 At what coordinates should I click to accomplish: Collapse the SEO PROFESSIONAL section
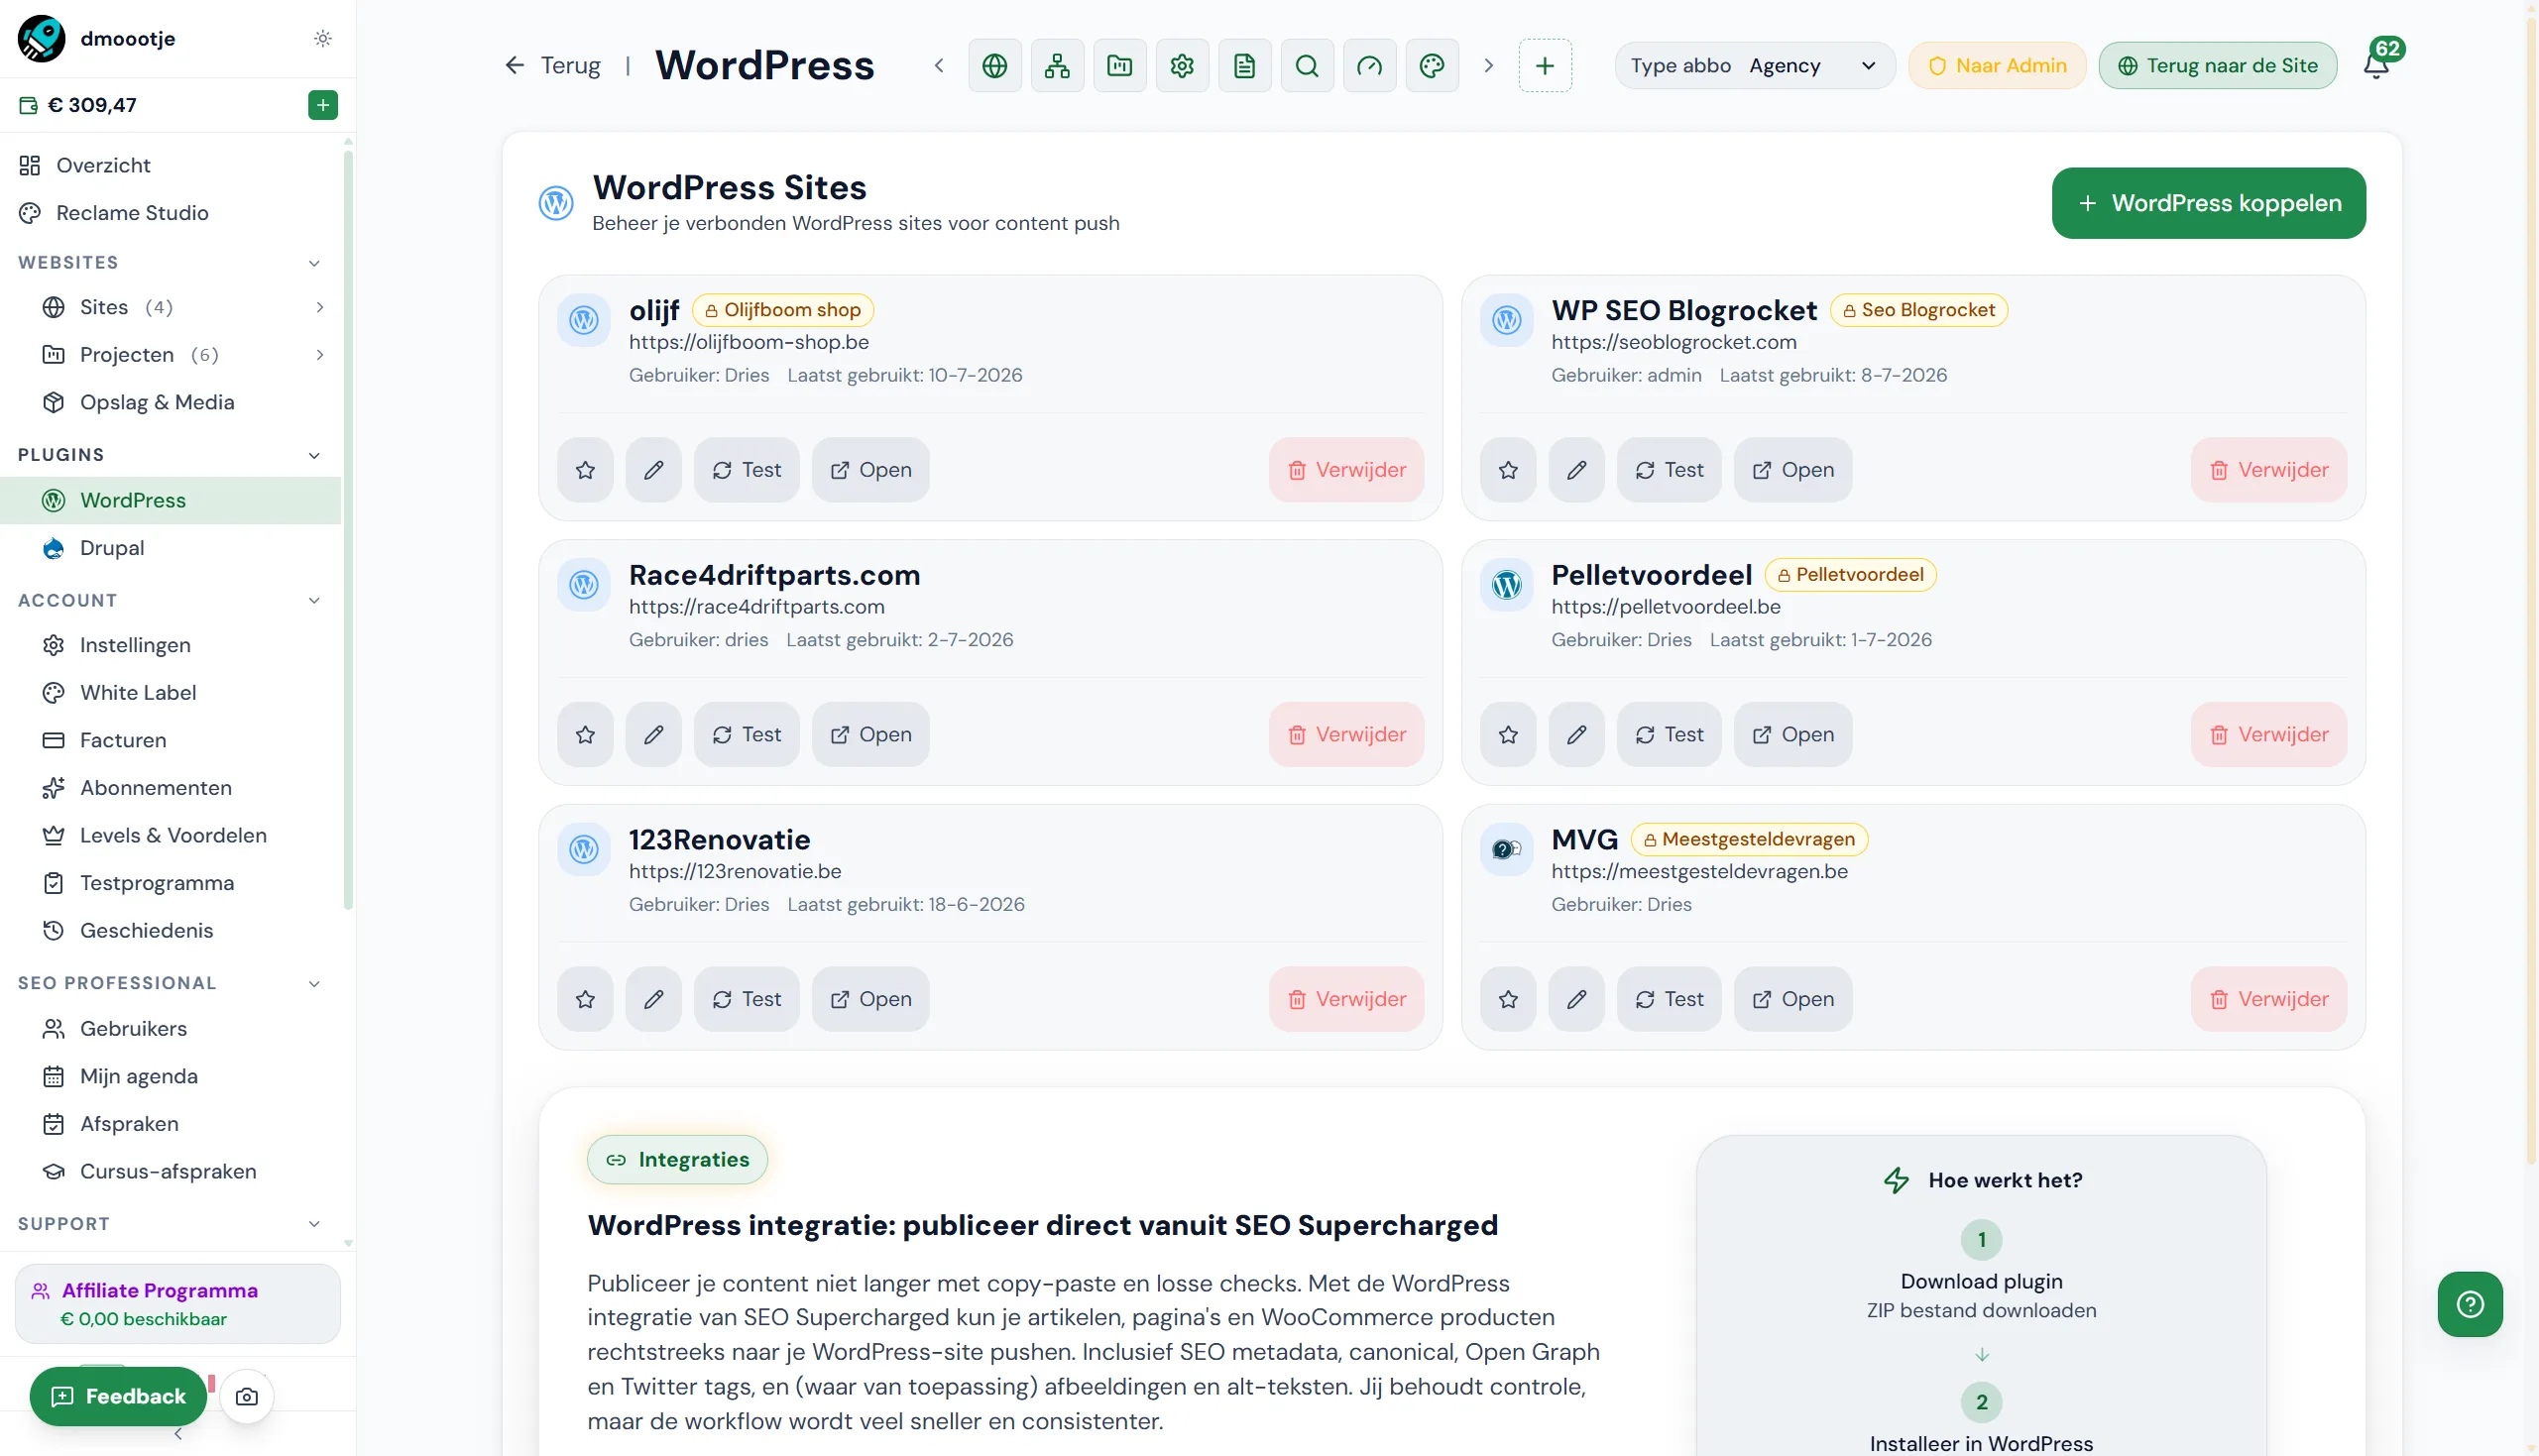(x=314, y=984)
